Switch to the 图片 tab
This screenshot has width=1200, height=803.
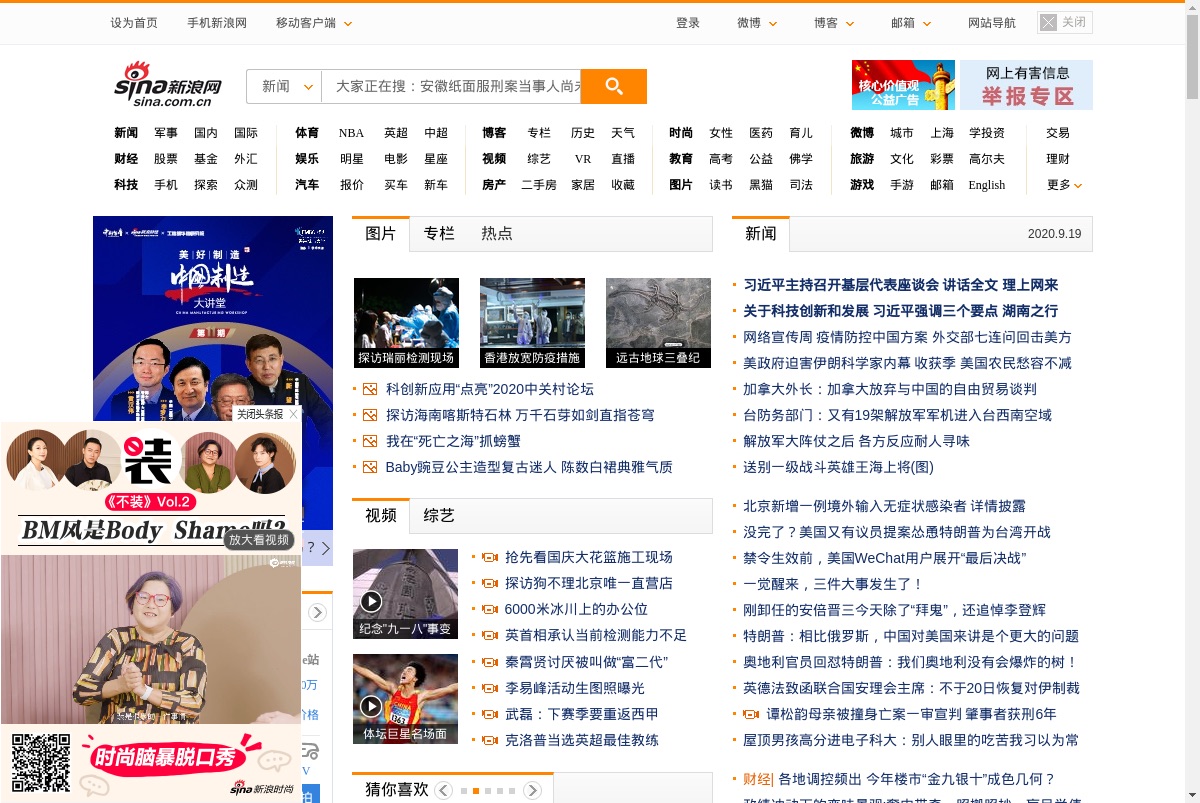(381, 233)
